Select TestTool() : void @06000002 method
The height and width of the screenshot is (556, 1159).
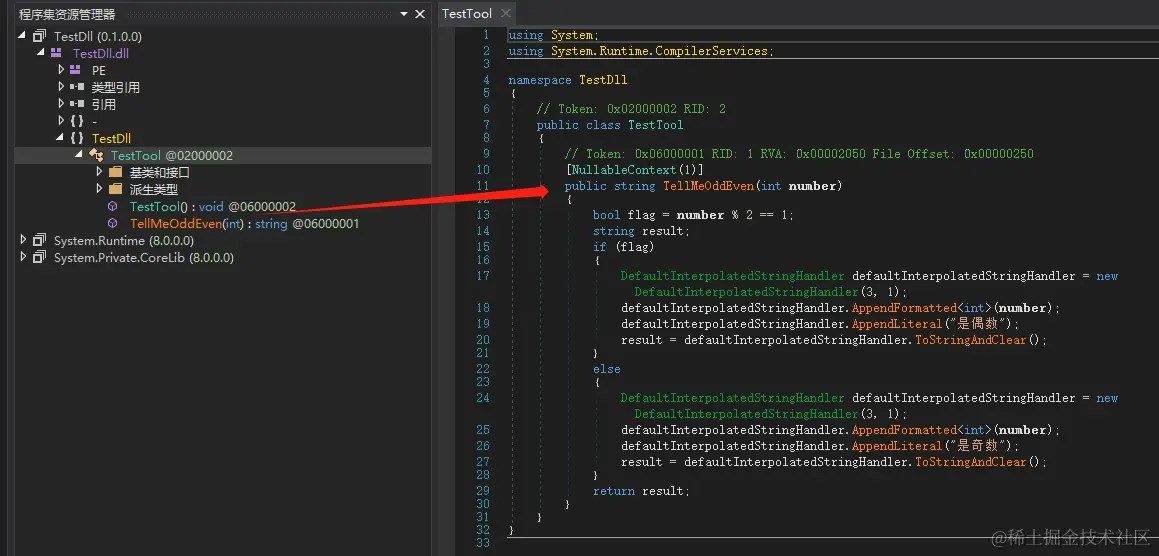coord(213,206)
